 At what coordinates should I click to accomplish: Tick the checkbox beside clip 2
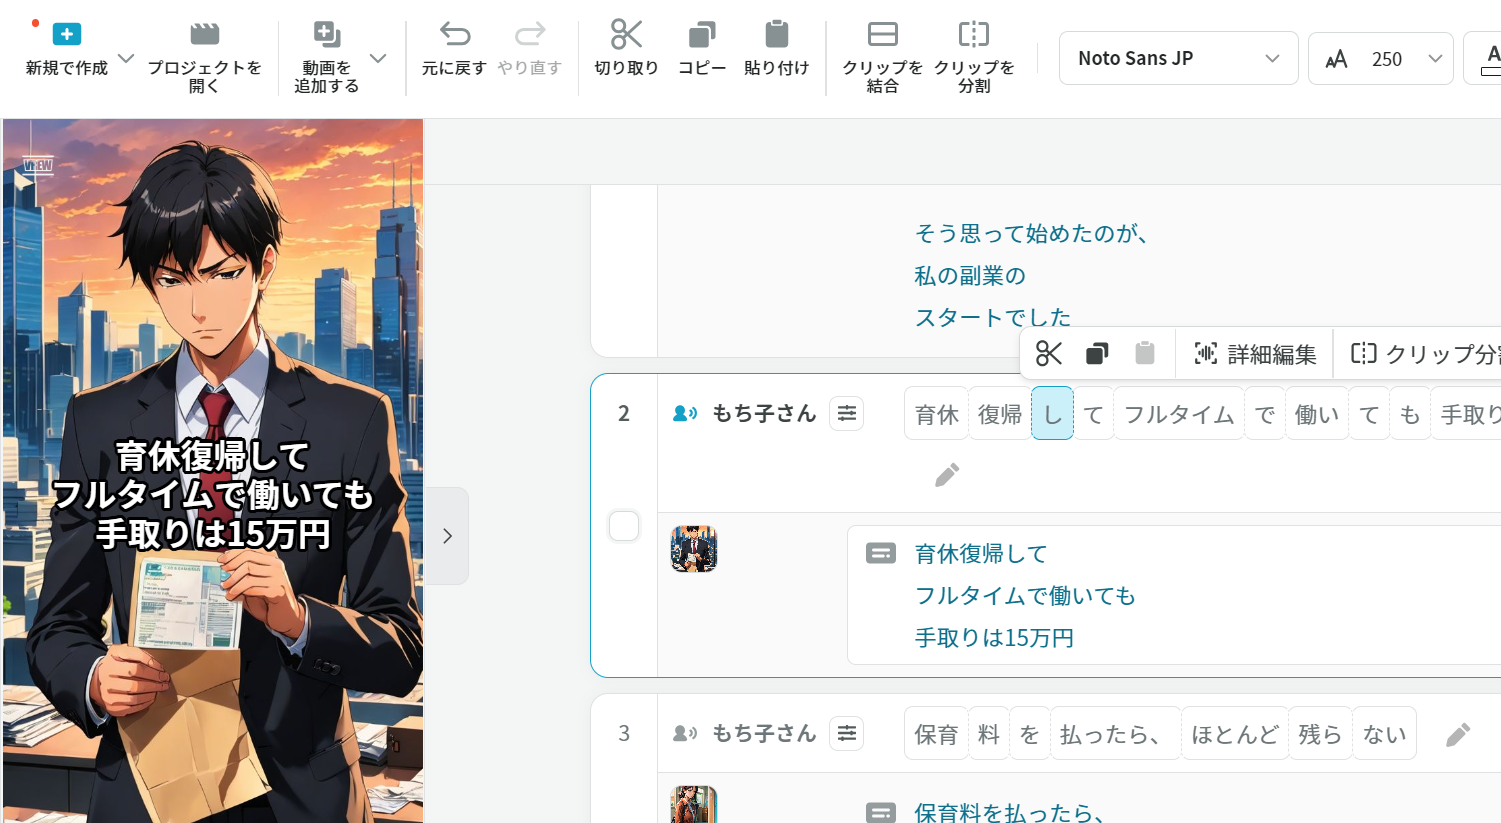point(624,526)
